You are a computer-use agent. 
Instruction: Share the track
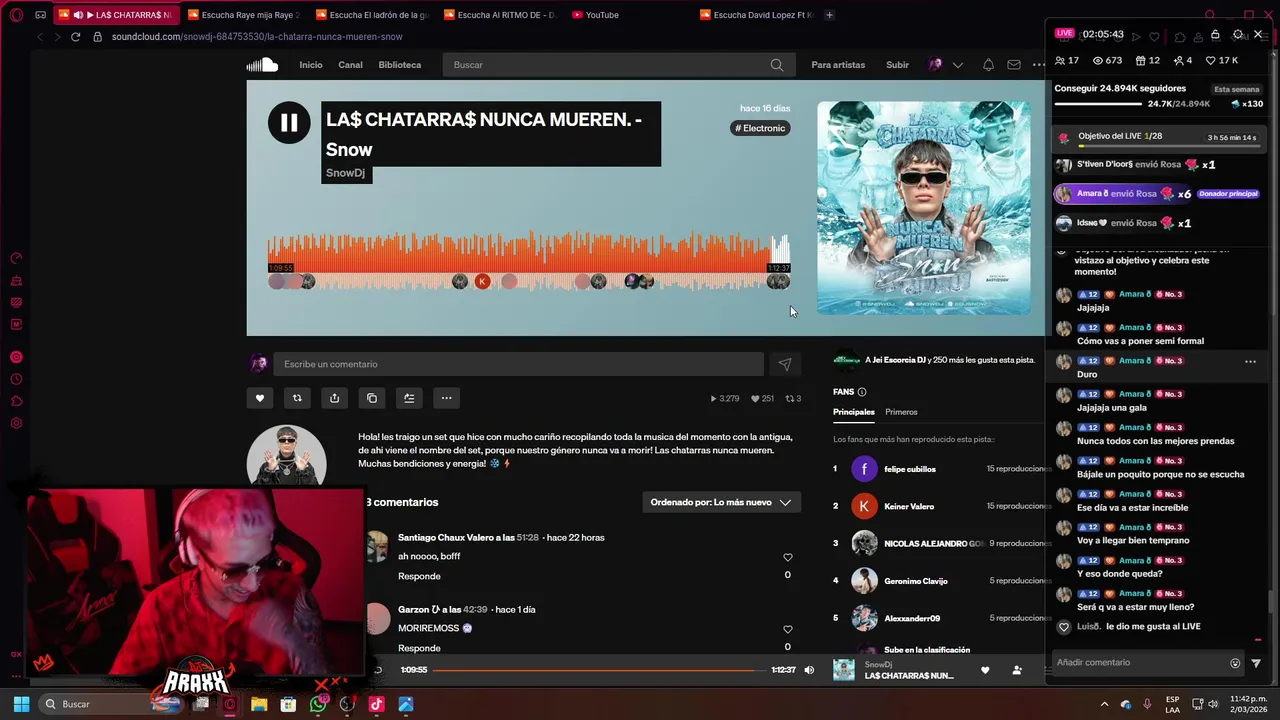pyautogui.click(x=334, y=398)
